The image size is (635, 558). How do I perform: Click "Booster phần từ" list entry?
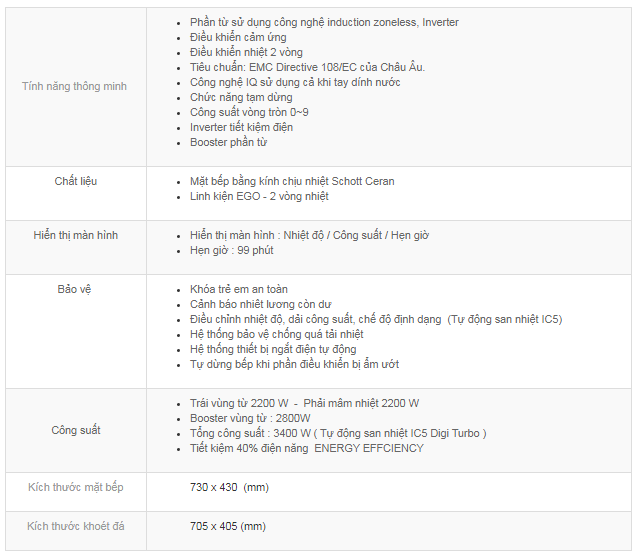click(x=228, y=142)
